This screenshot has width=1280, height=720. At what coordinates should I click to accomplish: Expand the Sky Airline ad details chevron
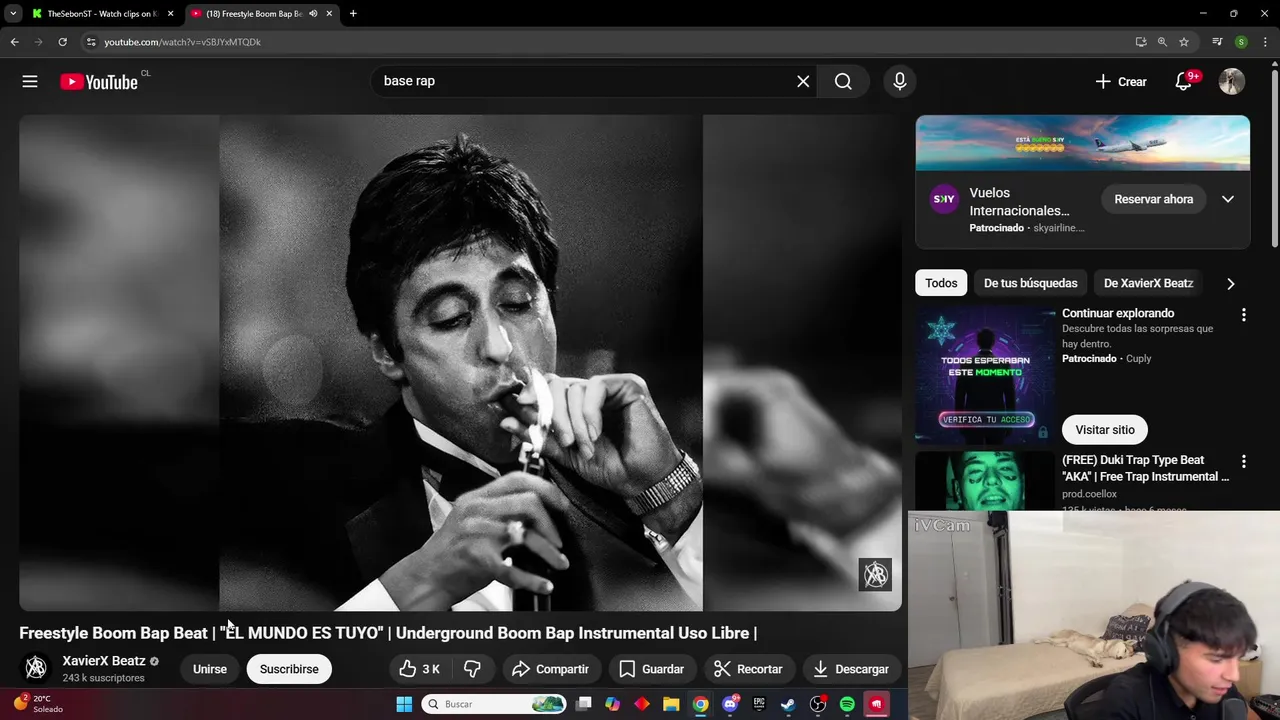pyautogui.click(x=1228, y=199)
